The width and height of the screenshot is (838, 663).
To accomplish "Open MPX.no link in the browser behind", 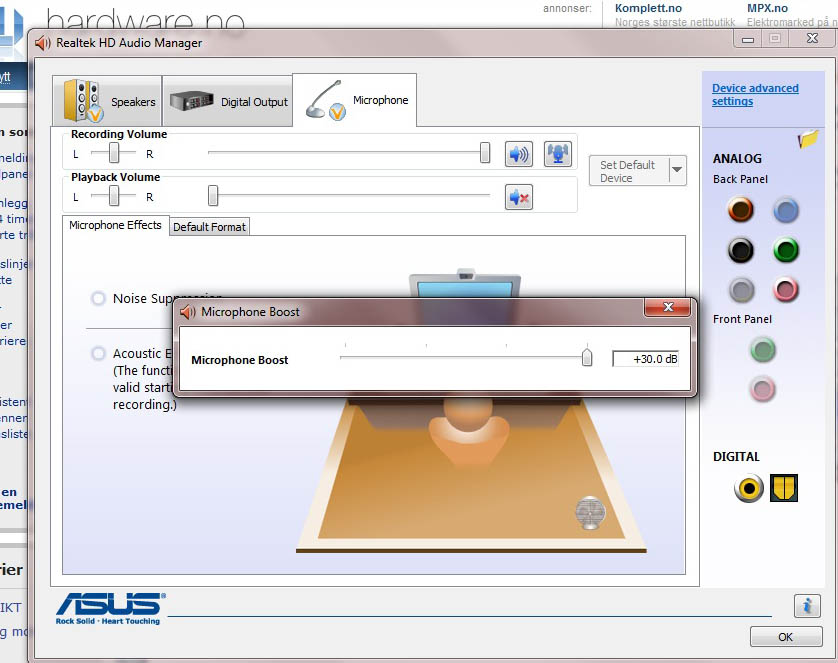I will [767, 8].
